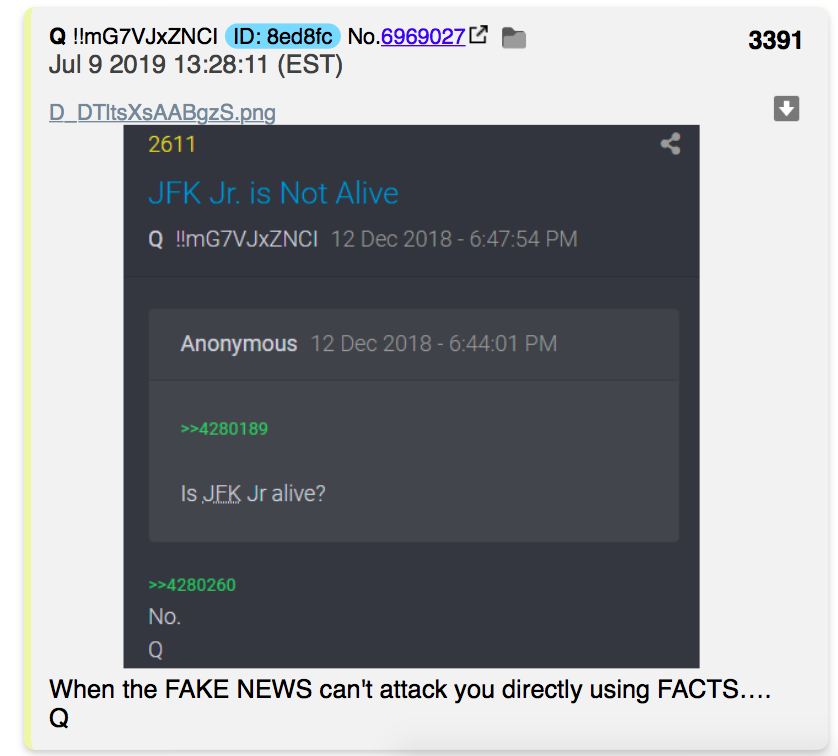Click the embedded screenshot image

411,396
